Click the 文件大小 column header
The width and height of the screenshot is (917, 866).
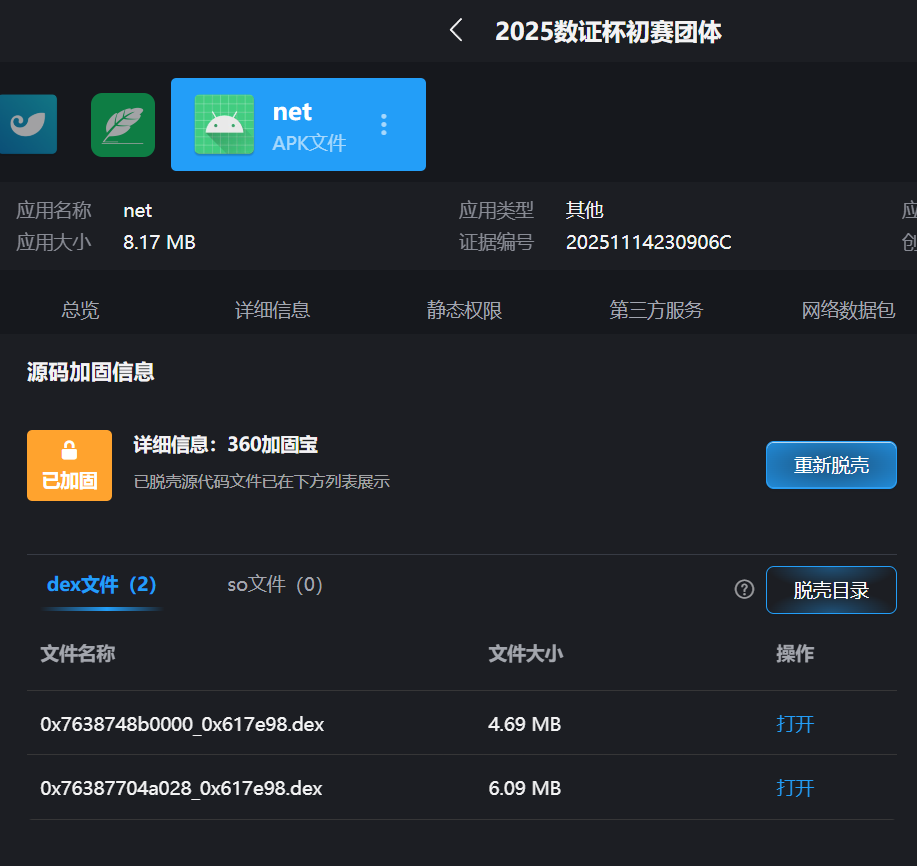525,654
